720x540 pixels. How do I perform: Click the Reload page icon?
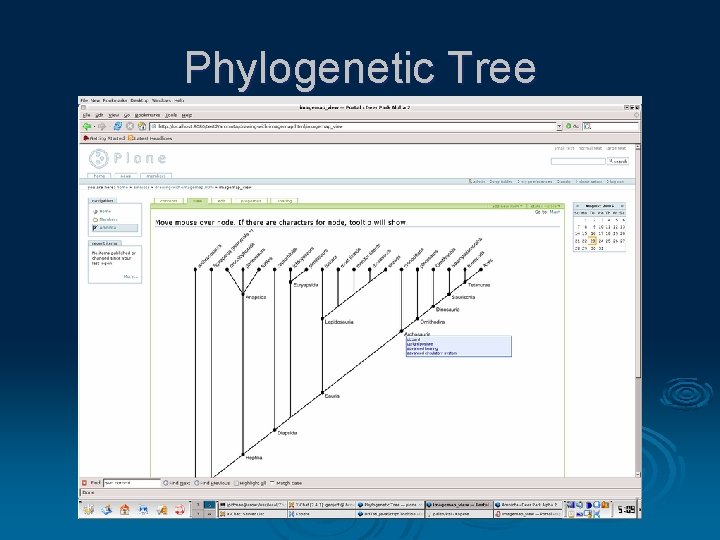click(118, 126)
